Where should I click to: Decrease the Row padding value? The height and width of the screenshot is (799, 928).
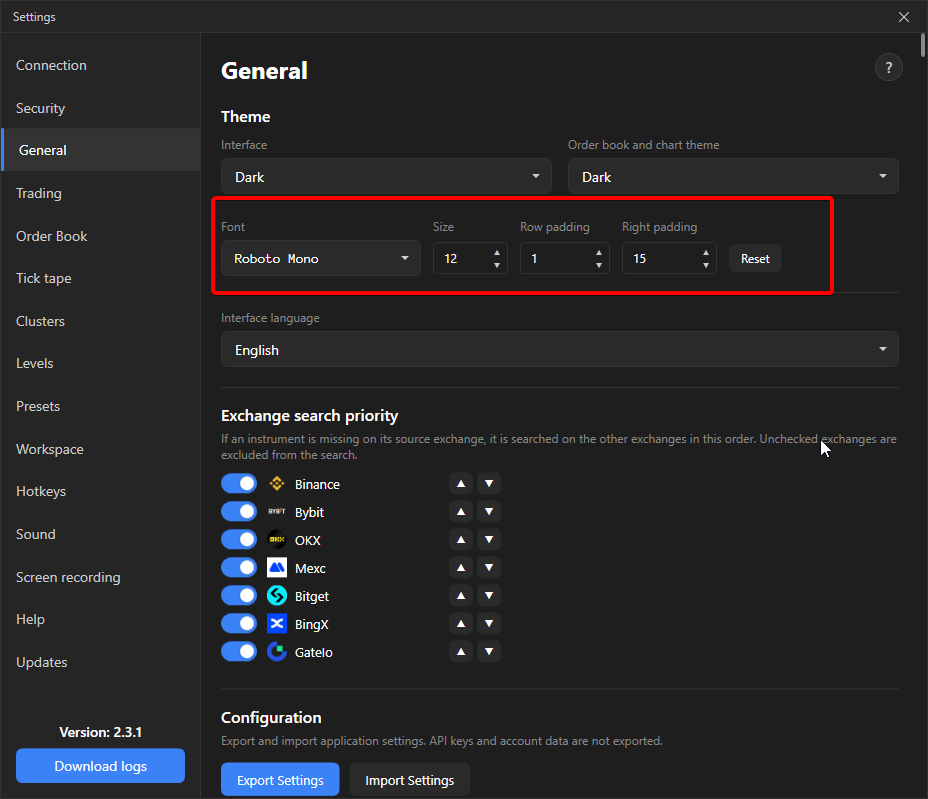click(x=599, y=265)
